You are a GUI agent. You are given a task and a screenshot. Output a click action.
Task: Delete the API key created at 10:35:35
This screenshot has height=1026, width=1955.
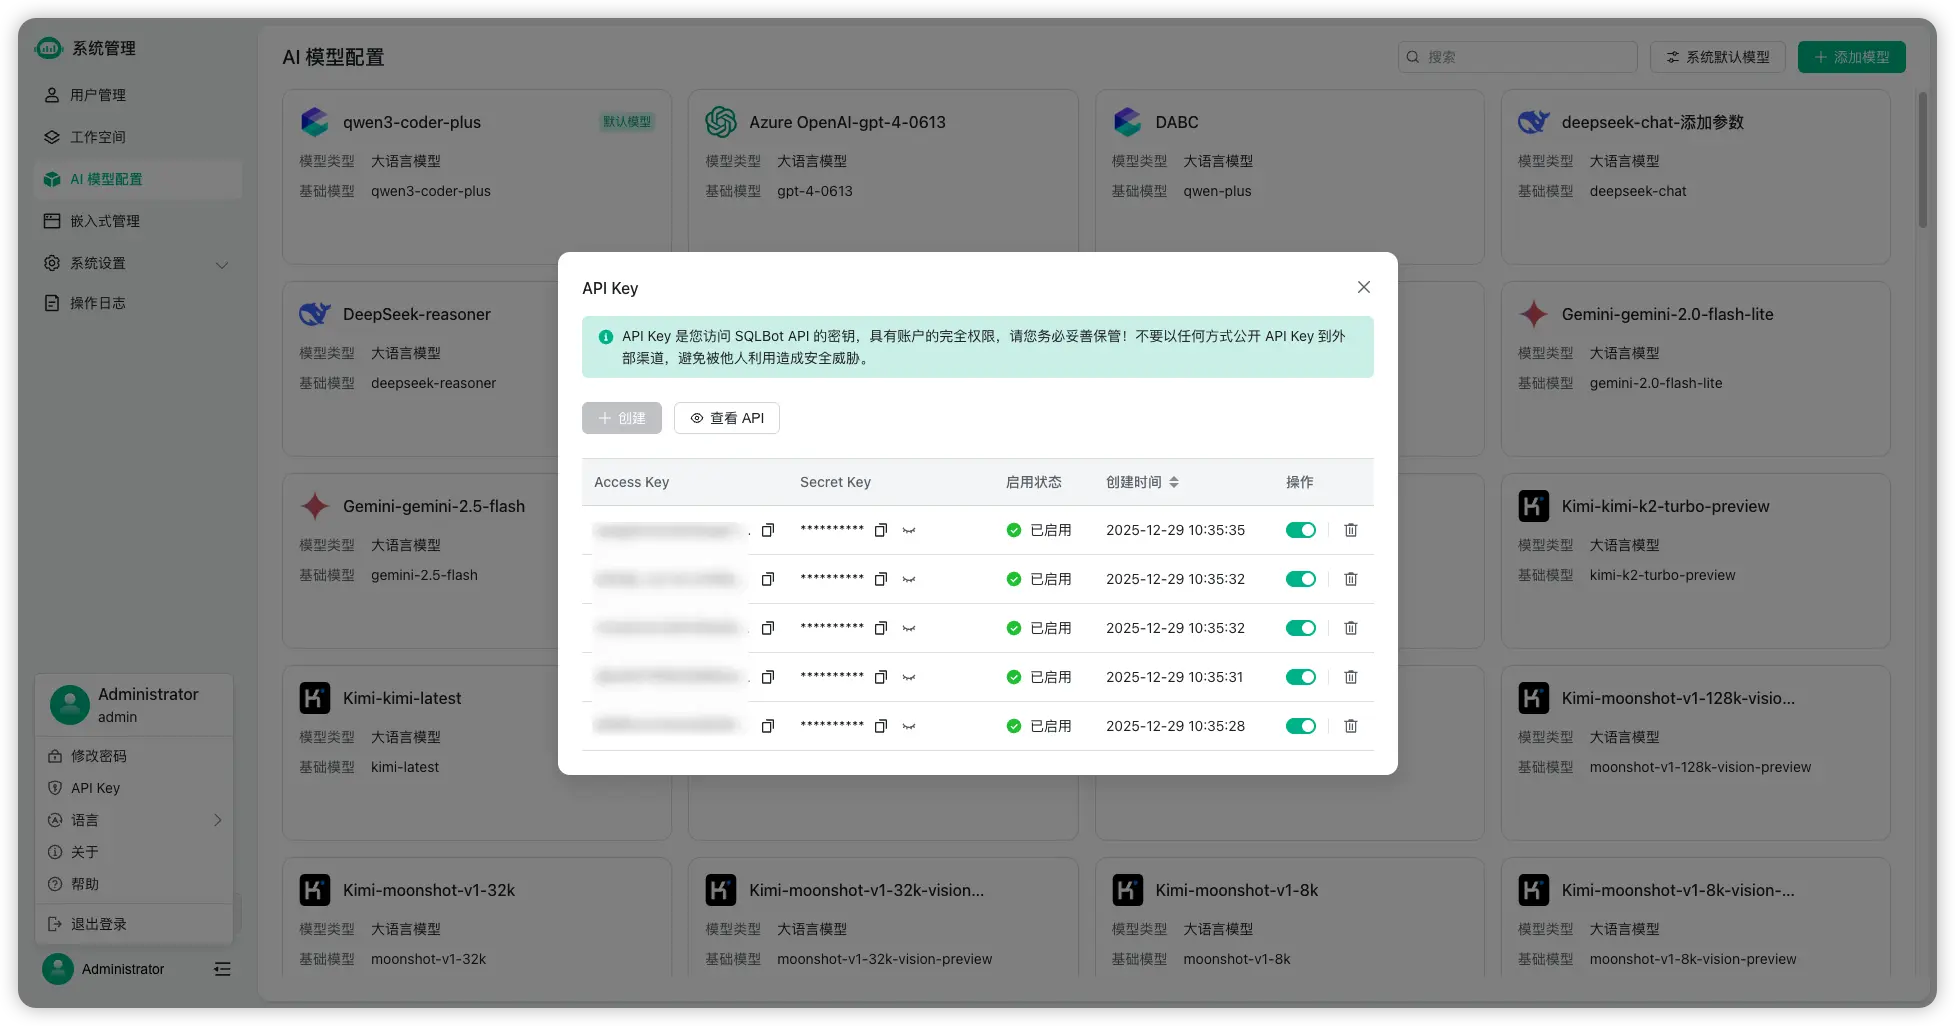[x=1351, y=530]
